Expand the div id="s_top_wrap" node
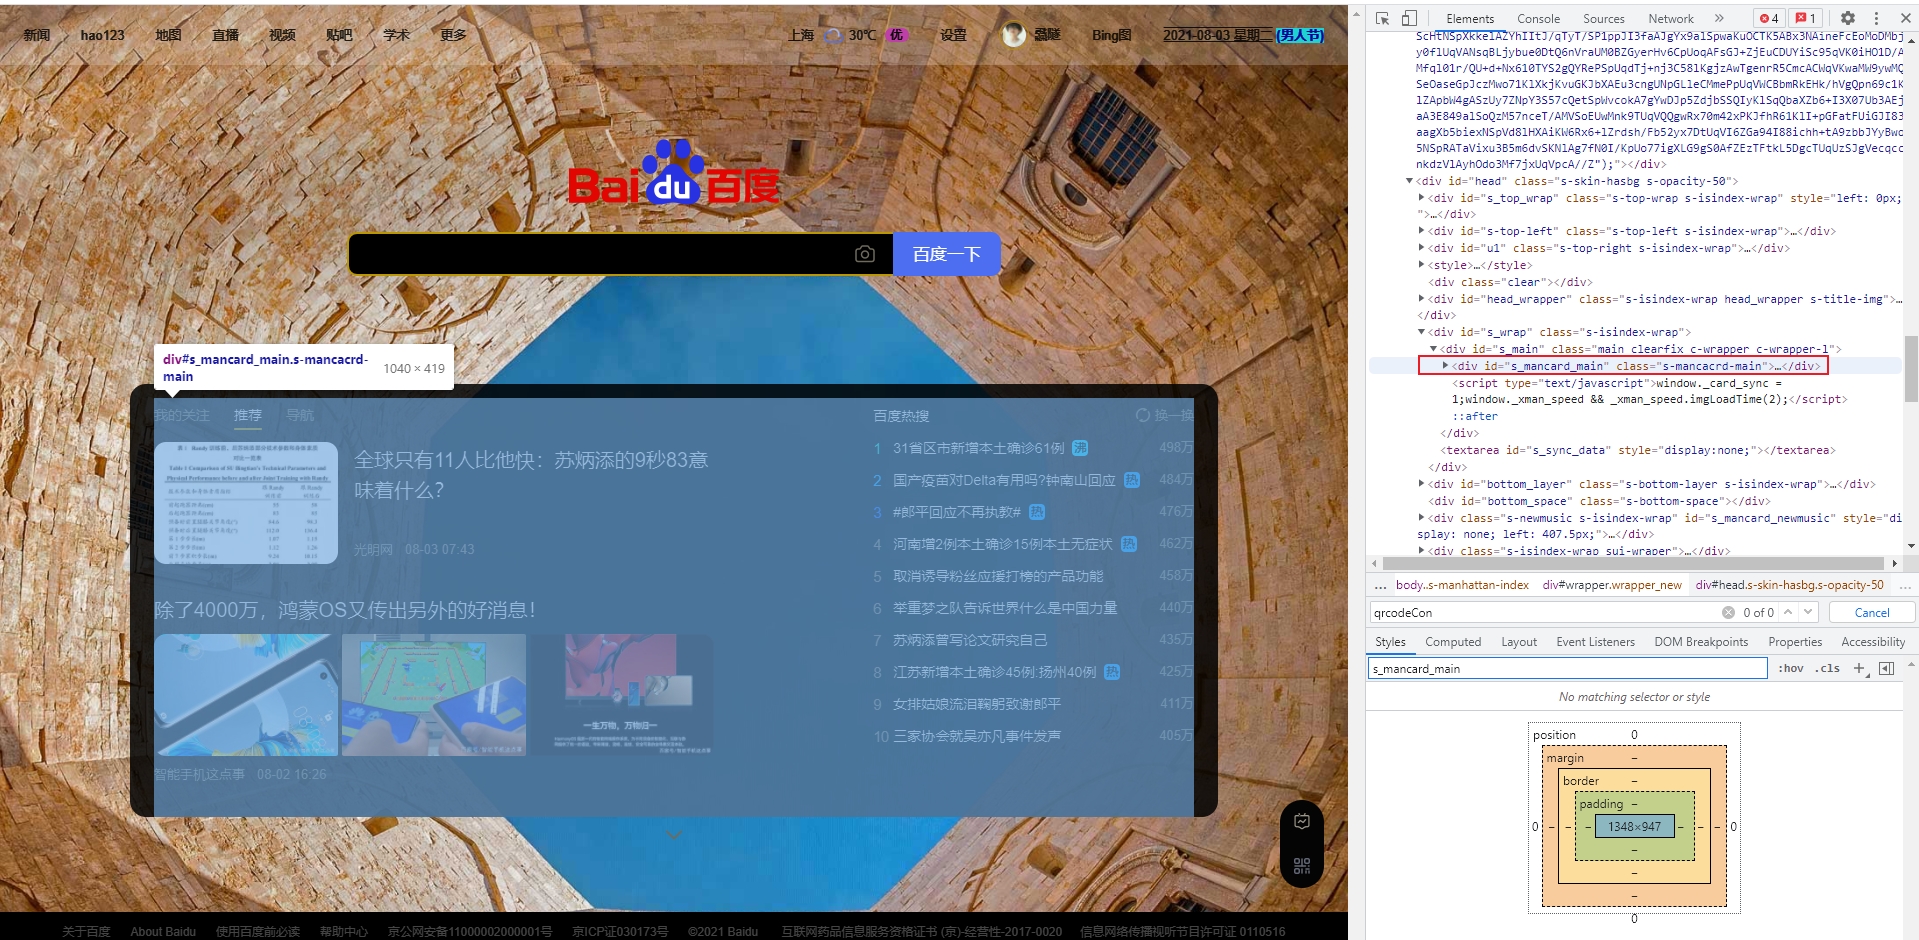Screen dimensions: 1919x940 (1421, 198)
